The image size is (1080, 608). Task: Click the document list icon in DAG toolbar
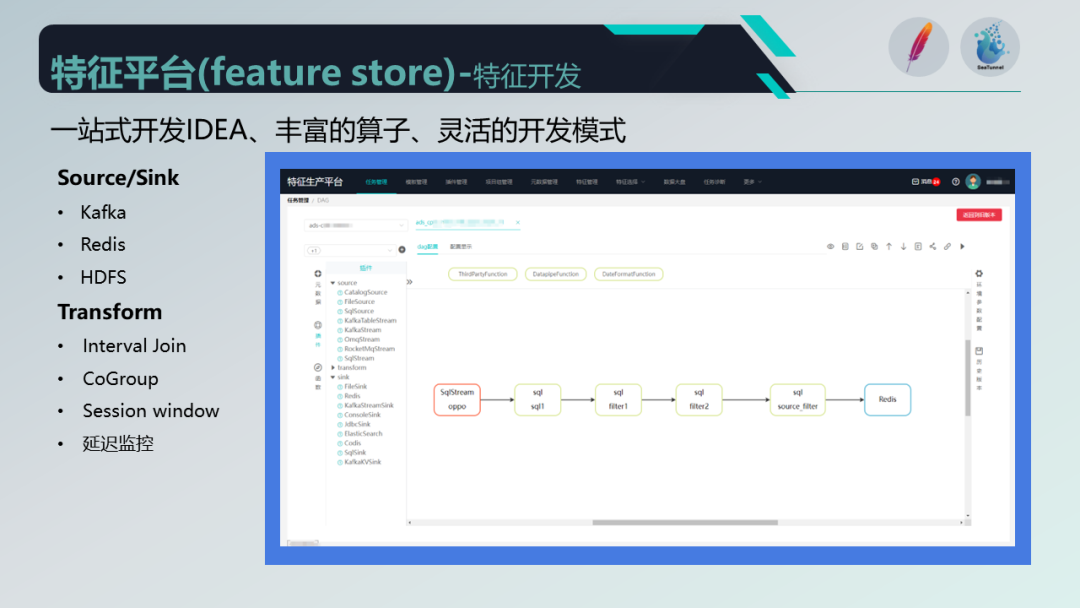pyautogui.click(x=845, y=247)
